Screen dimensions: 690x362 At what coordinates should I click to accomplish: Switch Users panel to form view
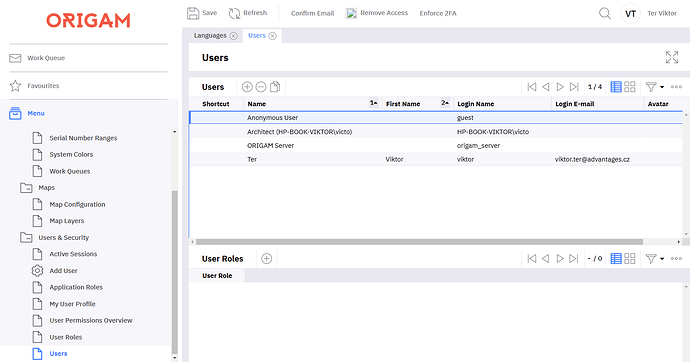click(630, 87)
